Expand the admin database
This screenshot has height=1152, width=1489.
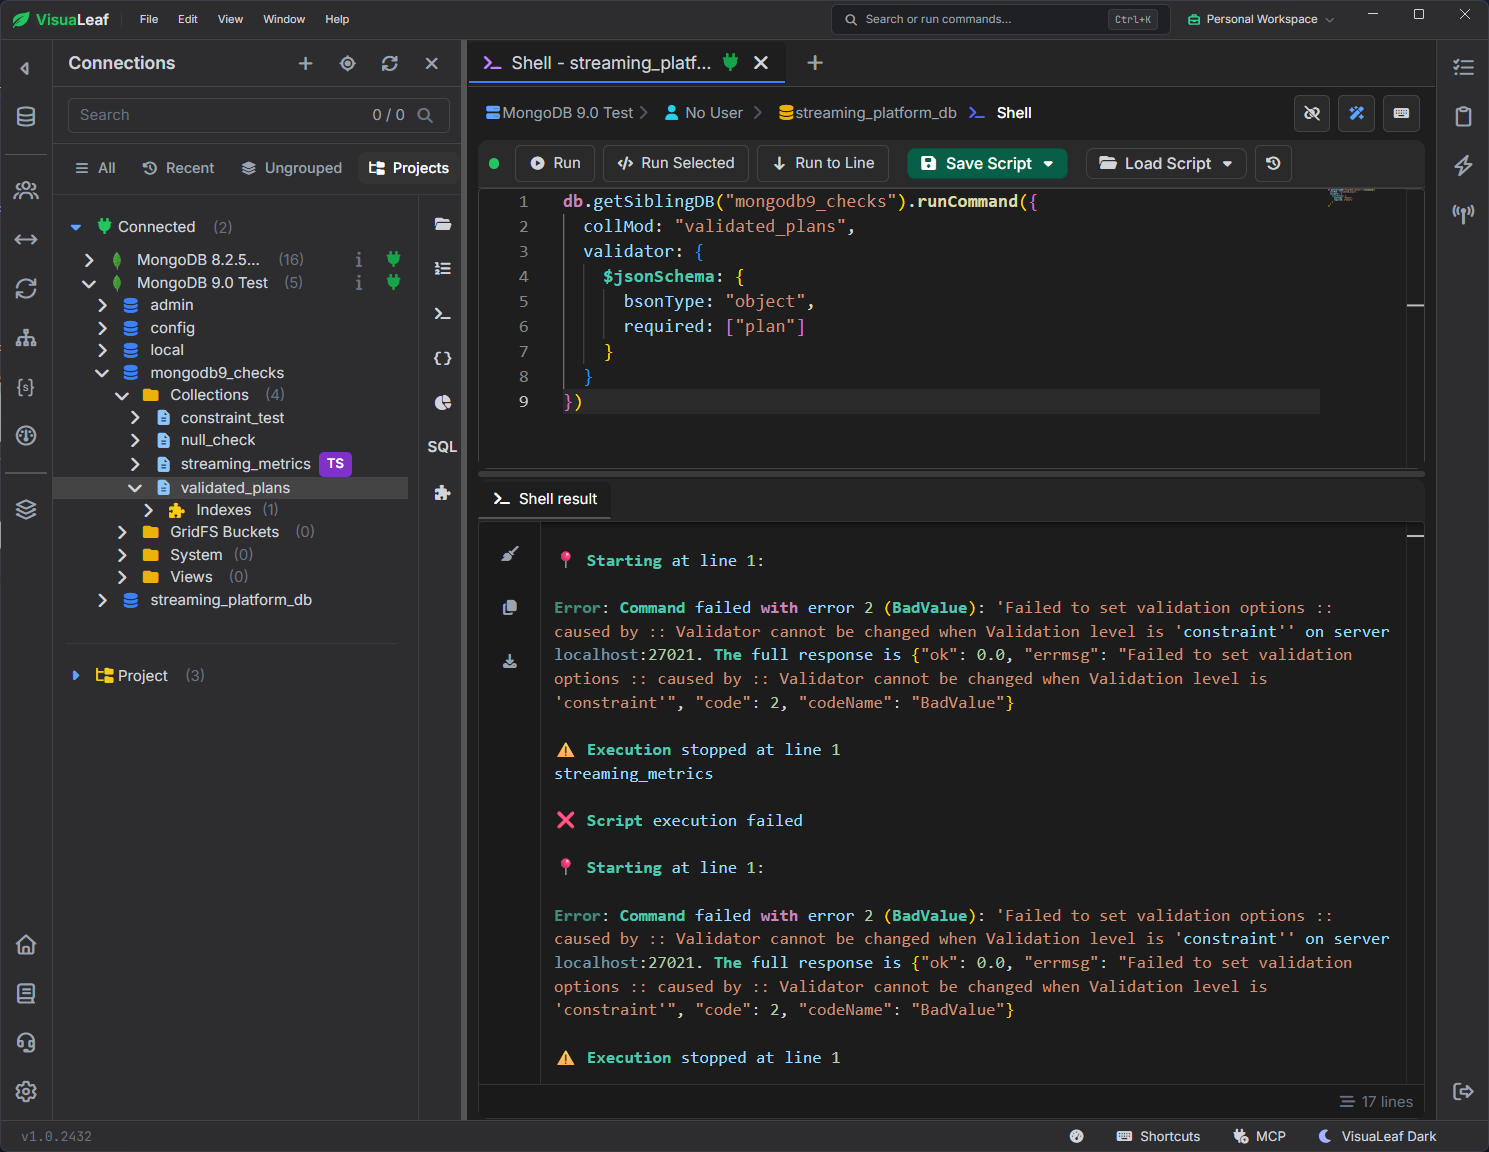click(102, 305)
